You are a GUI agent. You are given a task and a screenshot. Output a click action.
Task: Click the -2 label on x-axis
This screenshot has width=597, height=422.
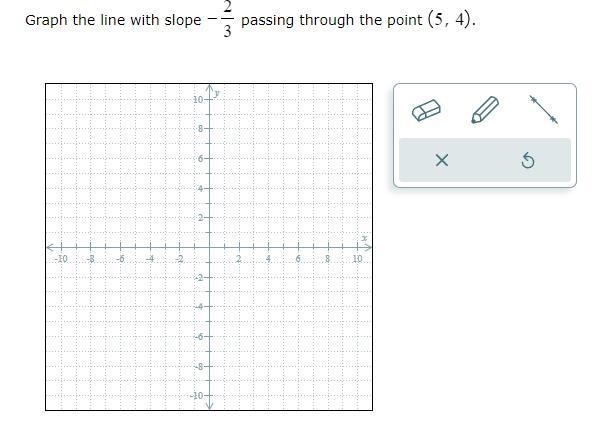pos(179,259)
